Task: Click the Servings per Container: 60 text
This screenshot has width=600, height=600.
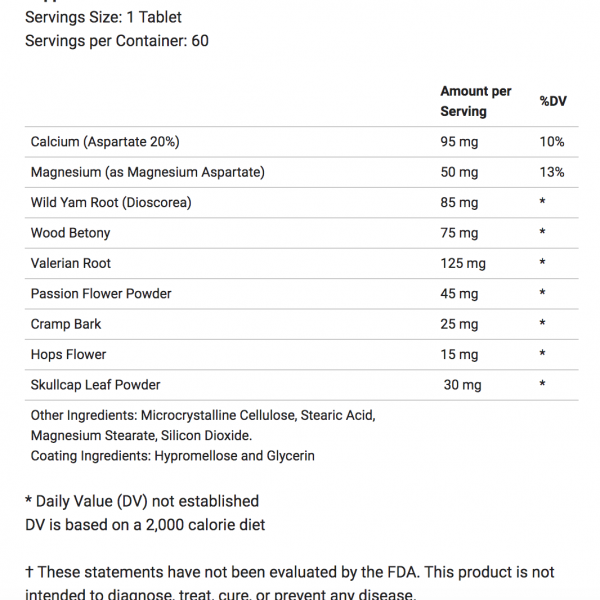Action: pos(116,41)
